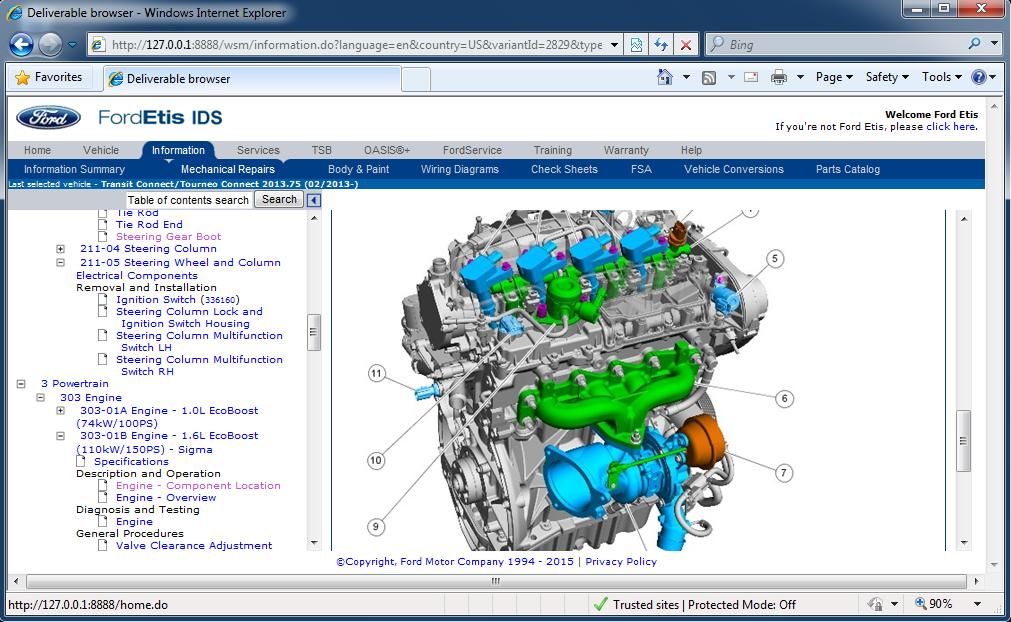Click the Ford oval logo
The height and width of the screenshot is (622, 1011).
(x=48, y=117)
